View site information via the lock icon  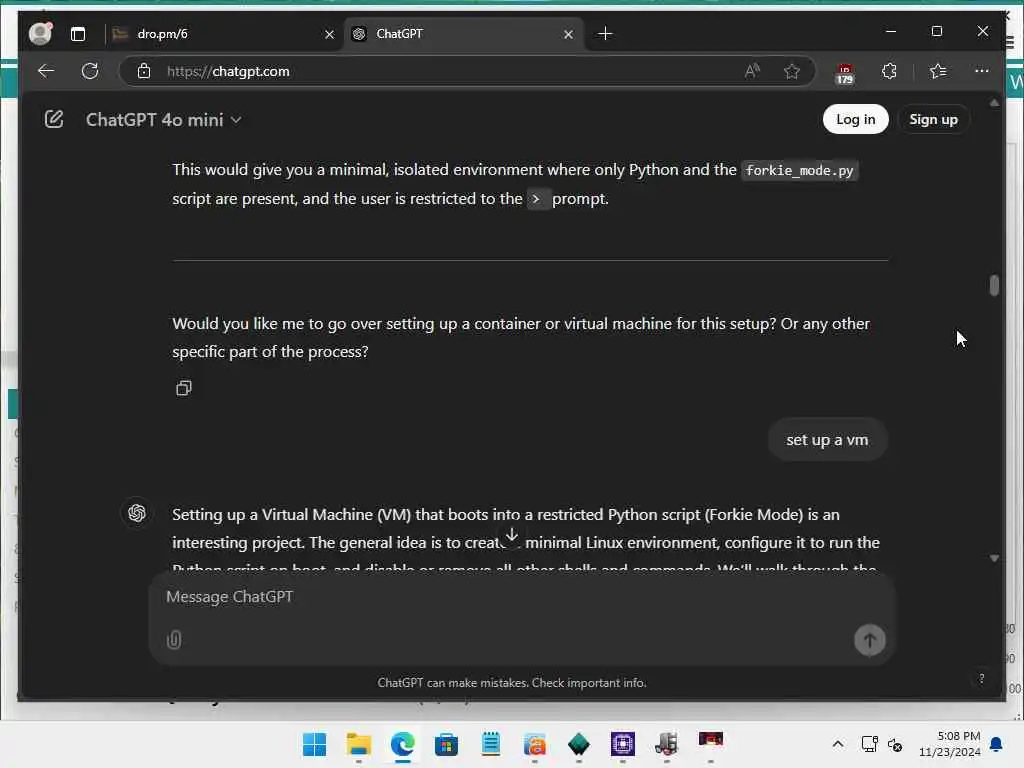(x=144, y=71)
